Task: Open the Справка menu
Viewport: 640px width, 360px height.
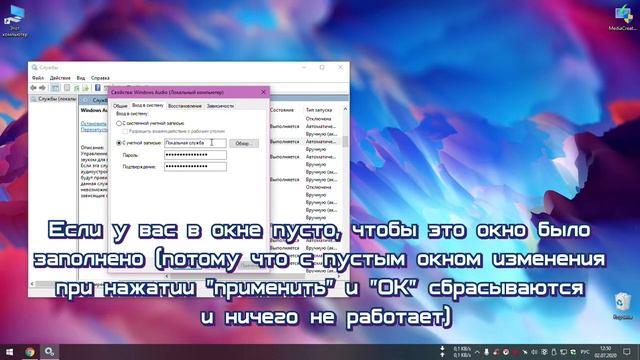Action: pyautogui.click(x=100, y=78)
